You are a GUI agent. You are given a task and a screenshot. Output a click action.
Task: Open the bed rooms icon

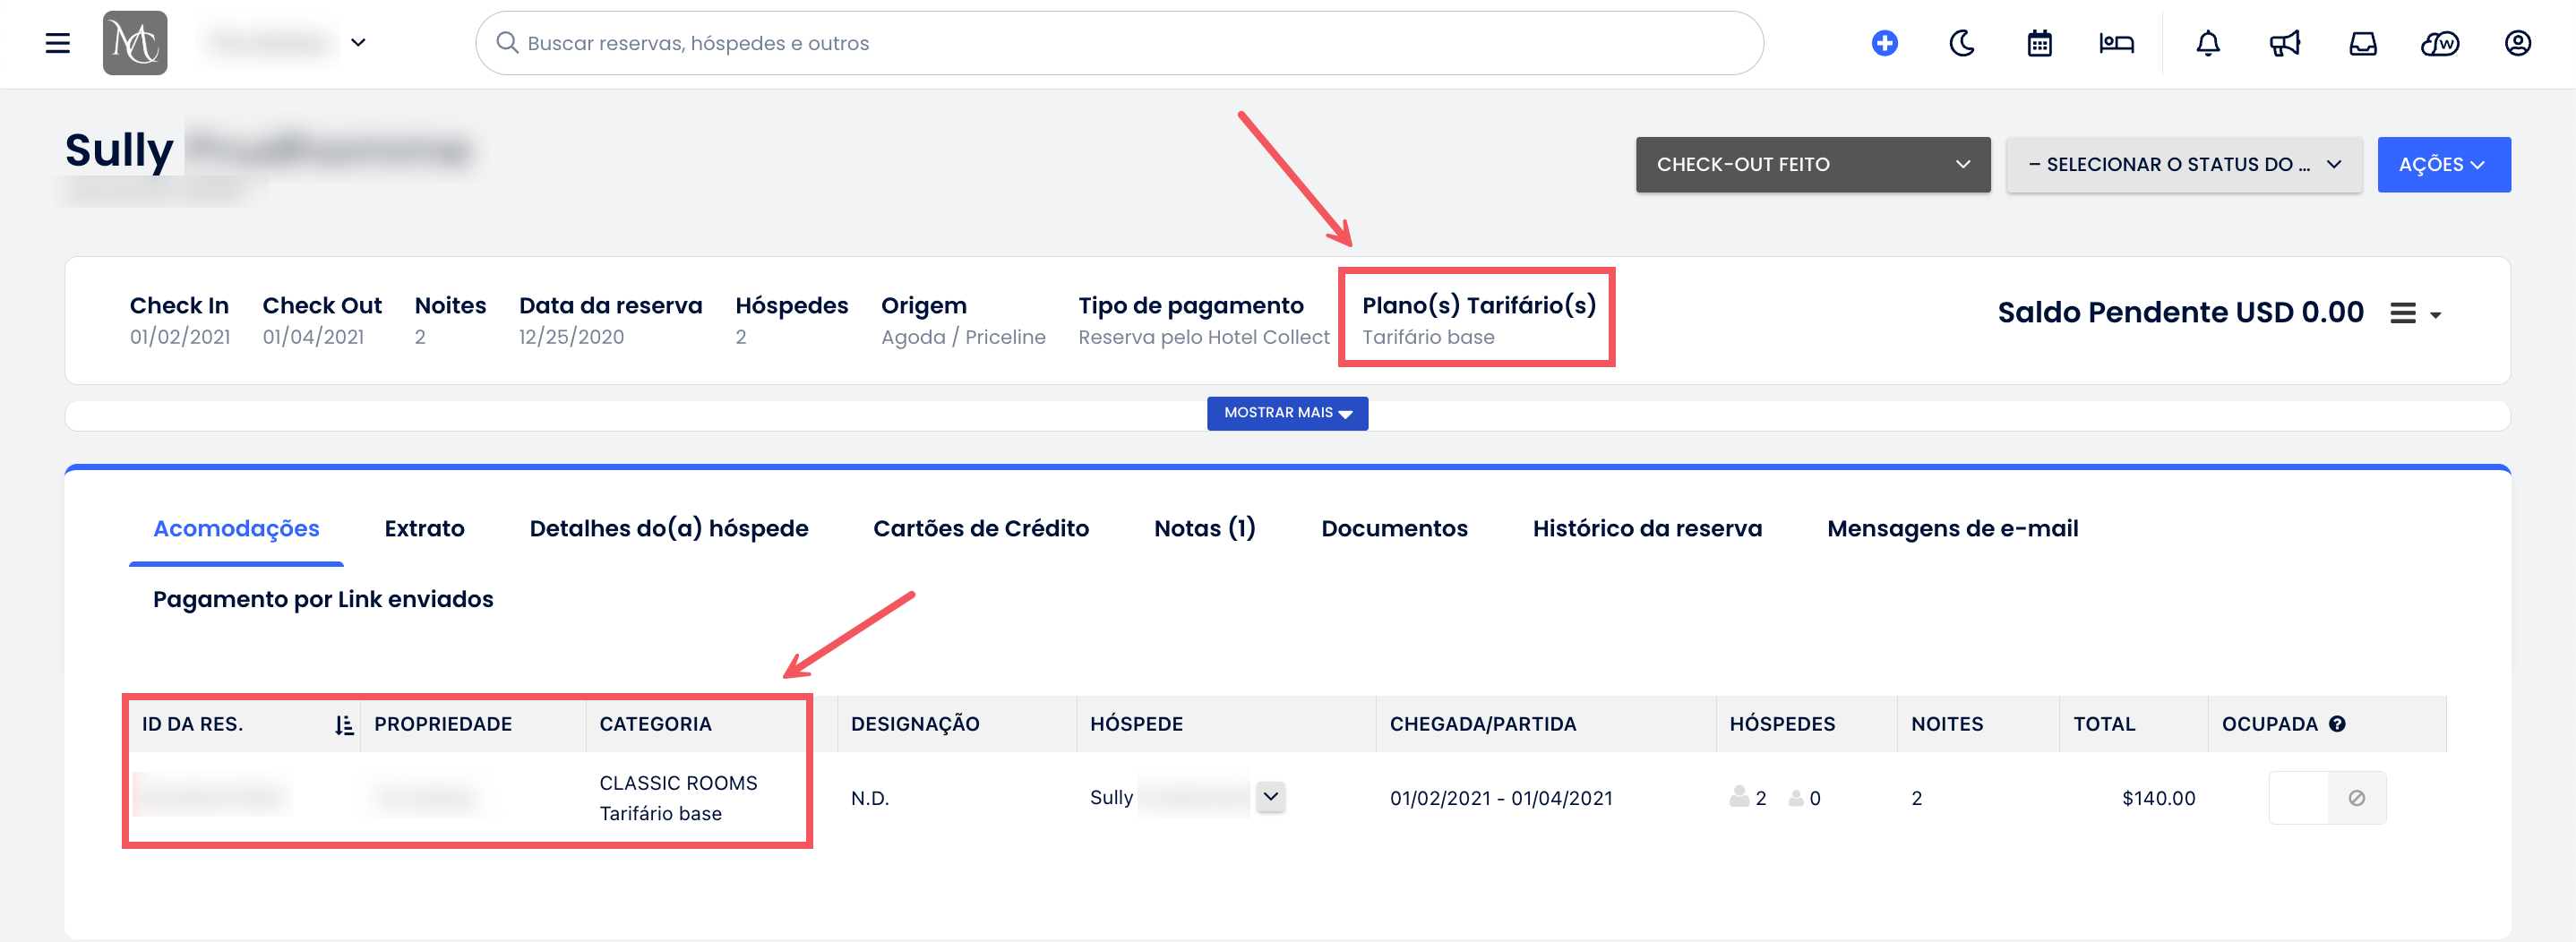(2116, 43)
